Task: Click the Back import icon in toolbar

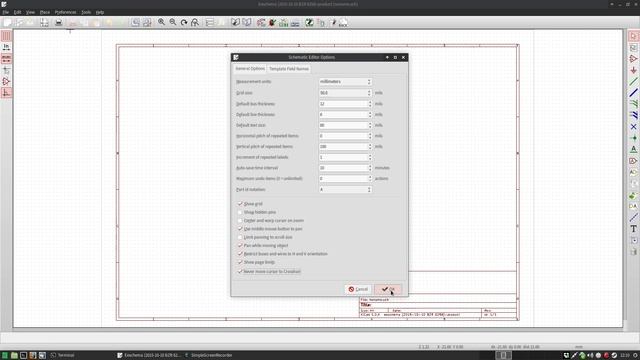Action: click(343, 22)
